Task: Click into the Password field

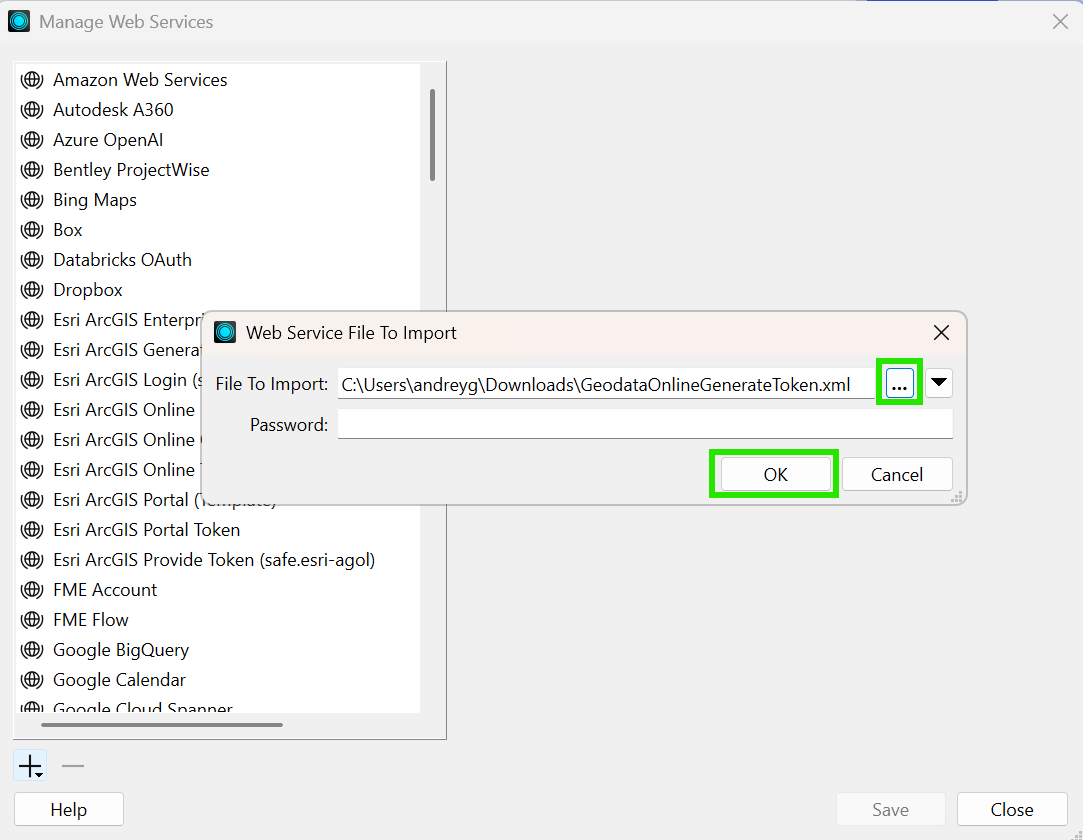Action: pos(645,424)
